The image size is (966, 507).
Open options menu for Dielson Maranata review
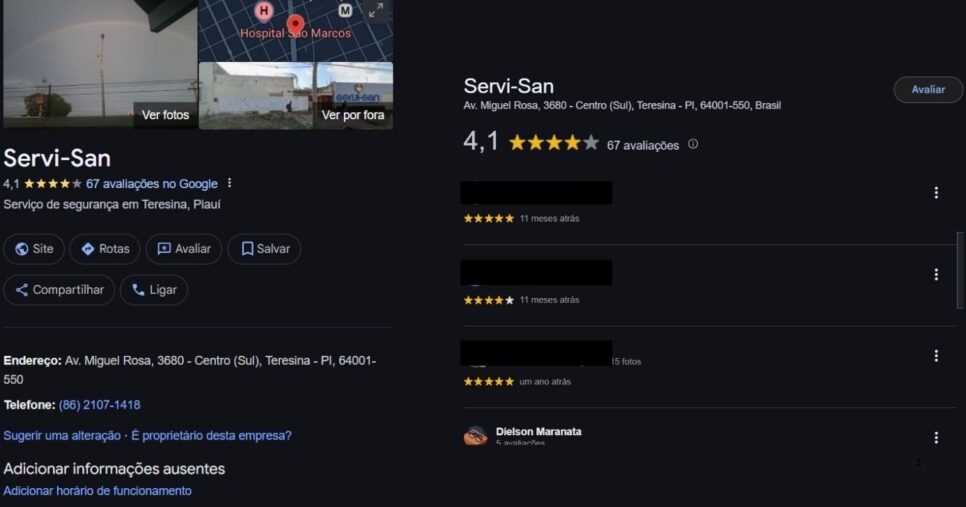(x=936, y=437)
